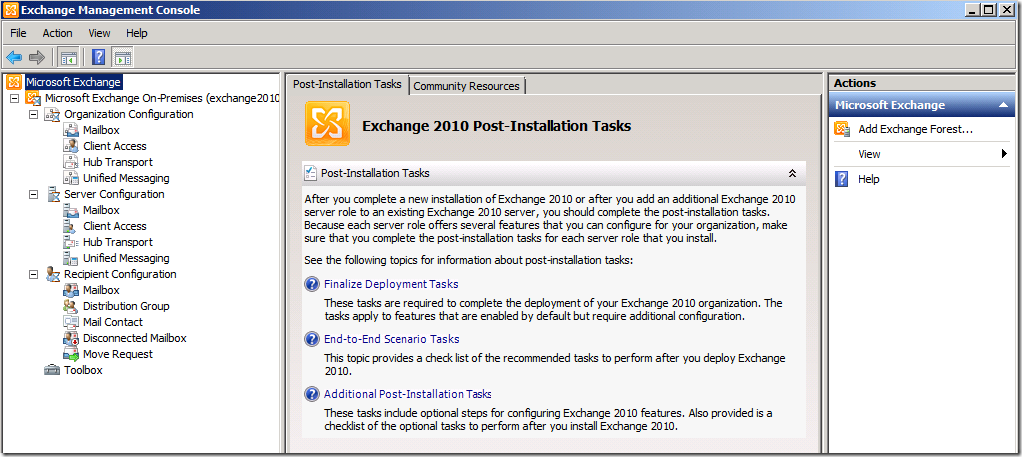Click Client Access icon under Server Configuration
Image resolution: width=1022 pixels, height=457 pixels.
click(x=71, y=226)
